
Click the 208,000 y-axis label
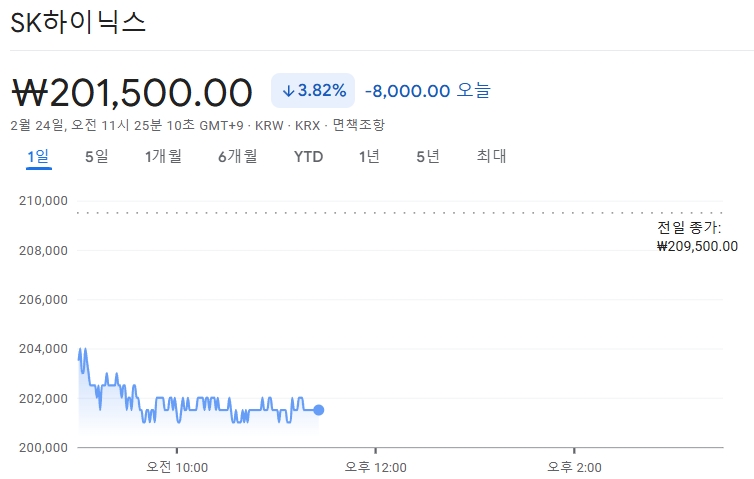(43, 250)
